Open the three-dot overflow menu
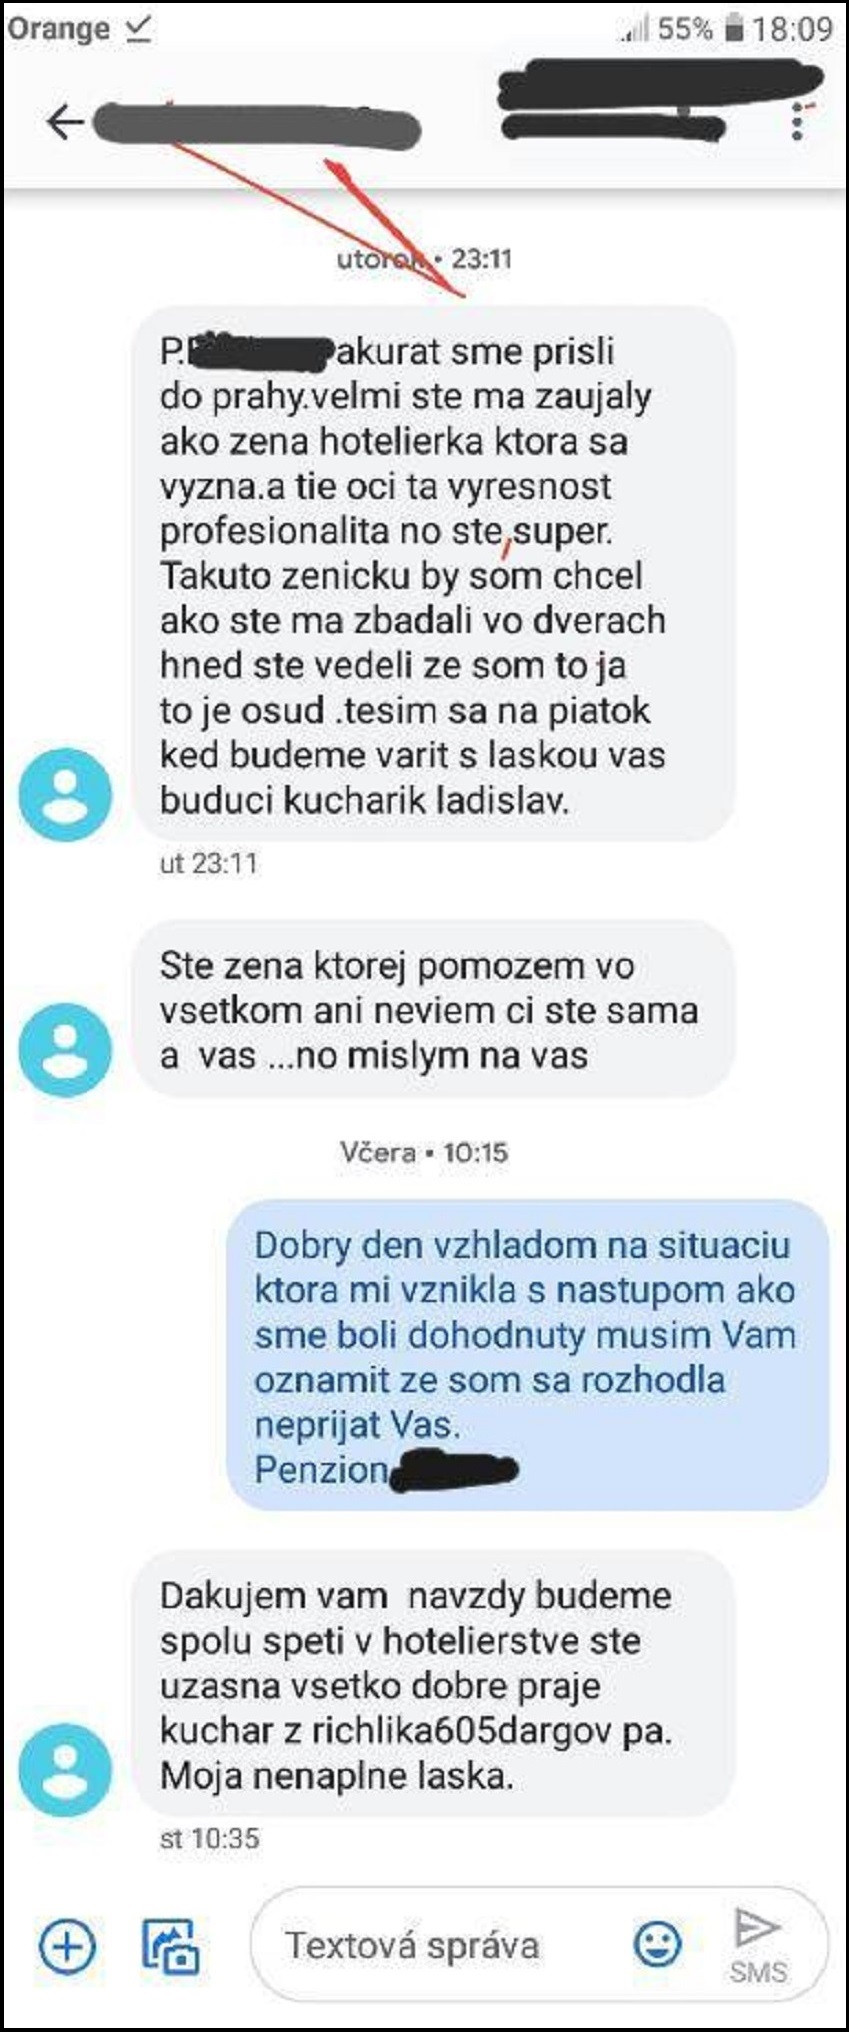The height and width of the screenshot is (2032, 849). point(798,120)
